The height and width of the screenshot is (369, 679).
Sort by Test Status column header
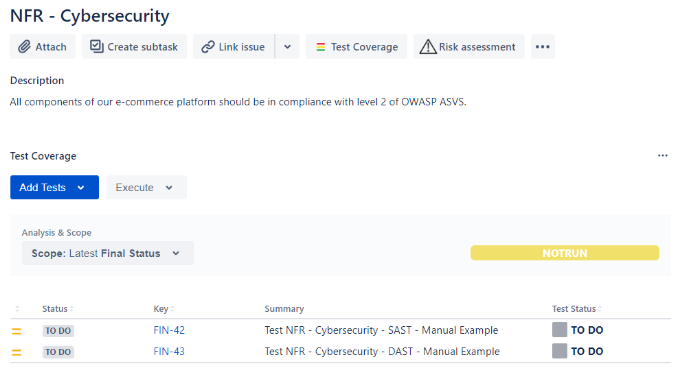click(576, 309)
